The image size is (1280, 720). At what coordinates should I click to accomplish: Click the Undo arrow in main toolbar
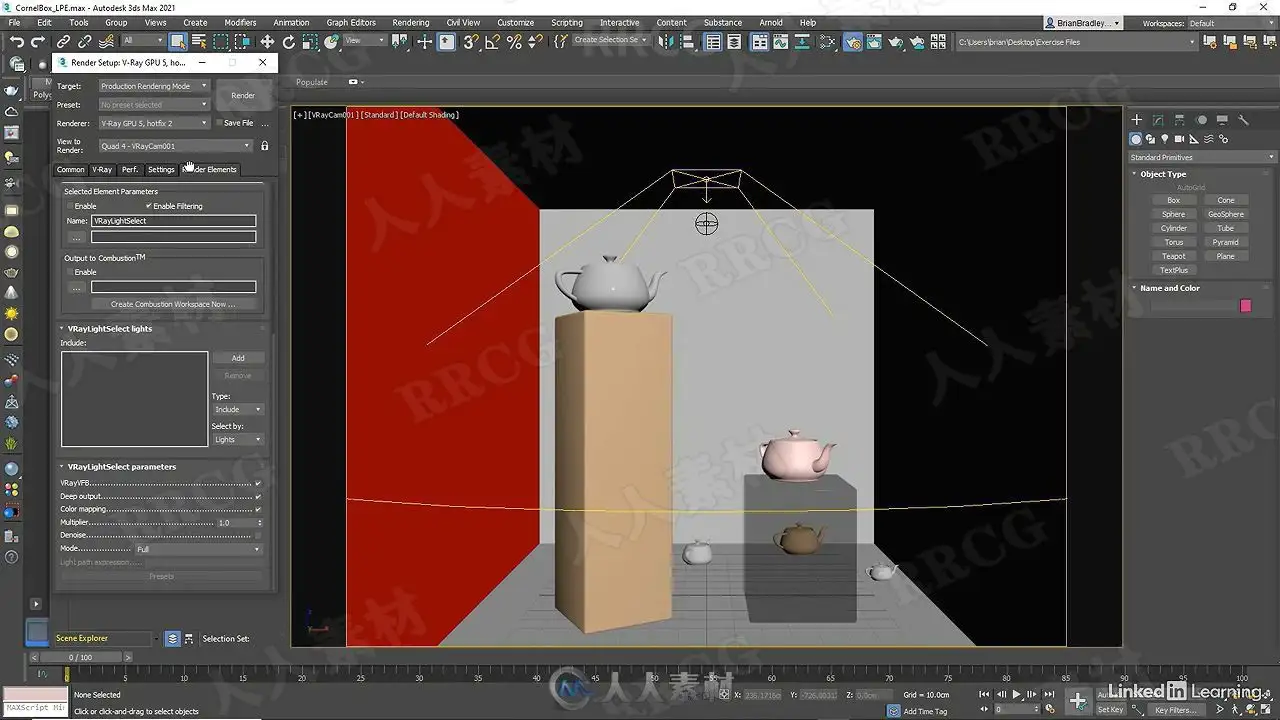click(17, 42)
